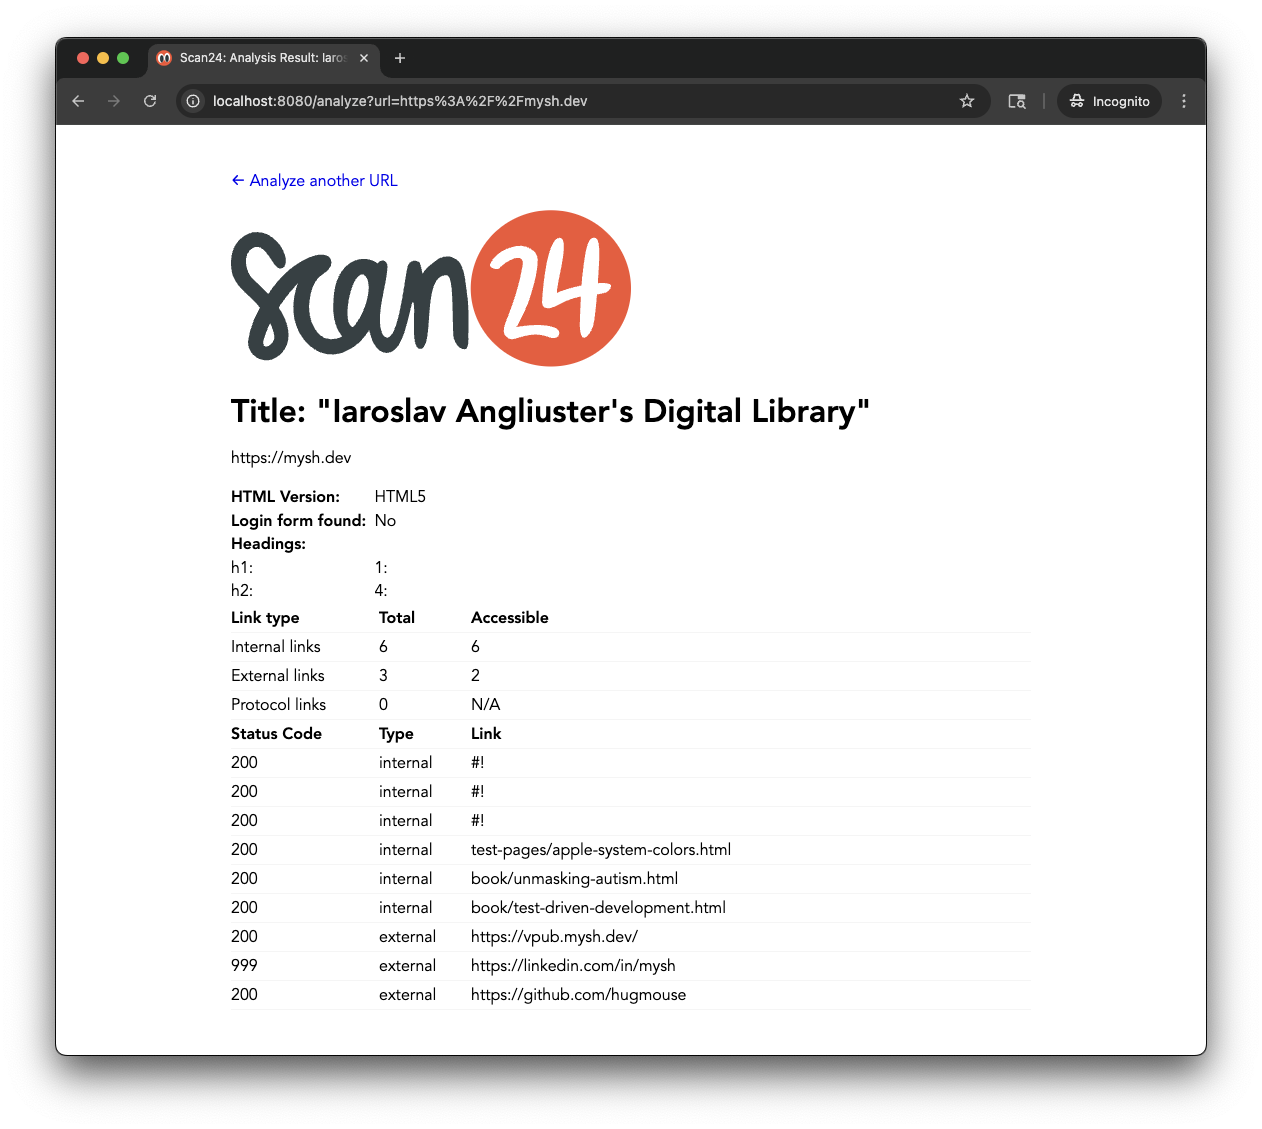Click the HTML Version label

click(x=285, y=497)
